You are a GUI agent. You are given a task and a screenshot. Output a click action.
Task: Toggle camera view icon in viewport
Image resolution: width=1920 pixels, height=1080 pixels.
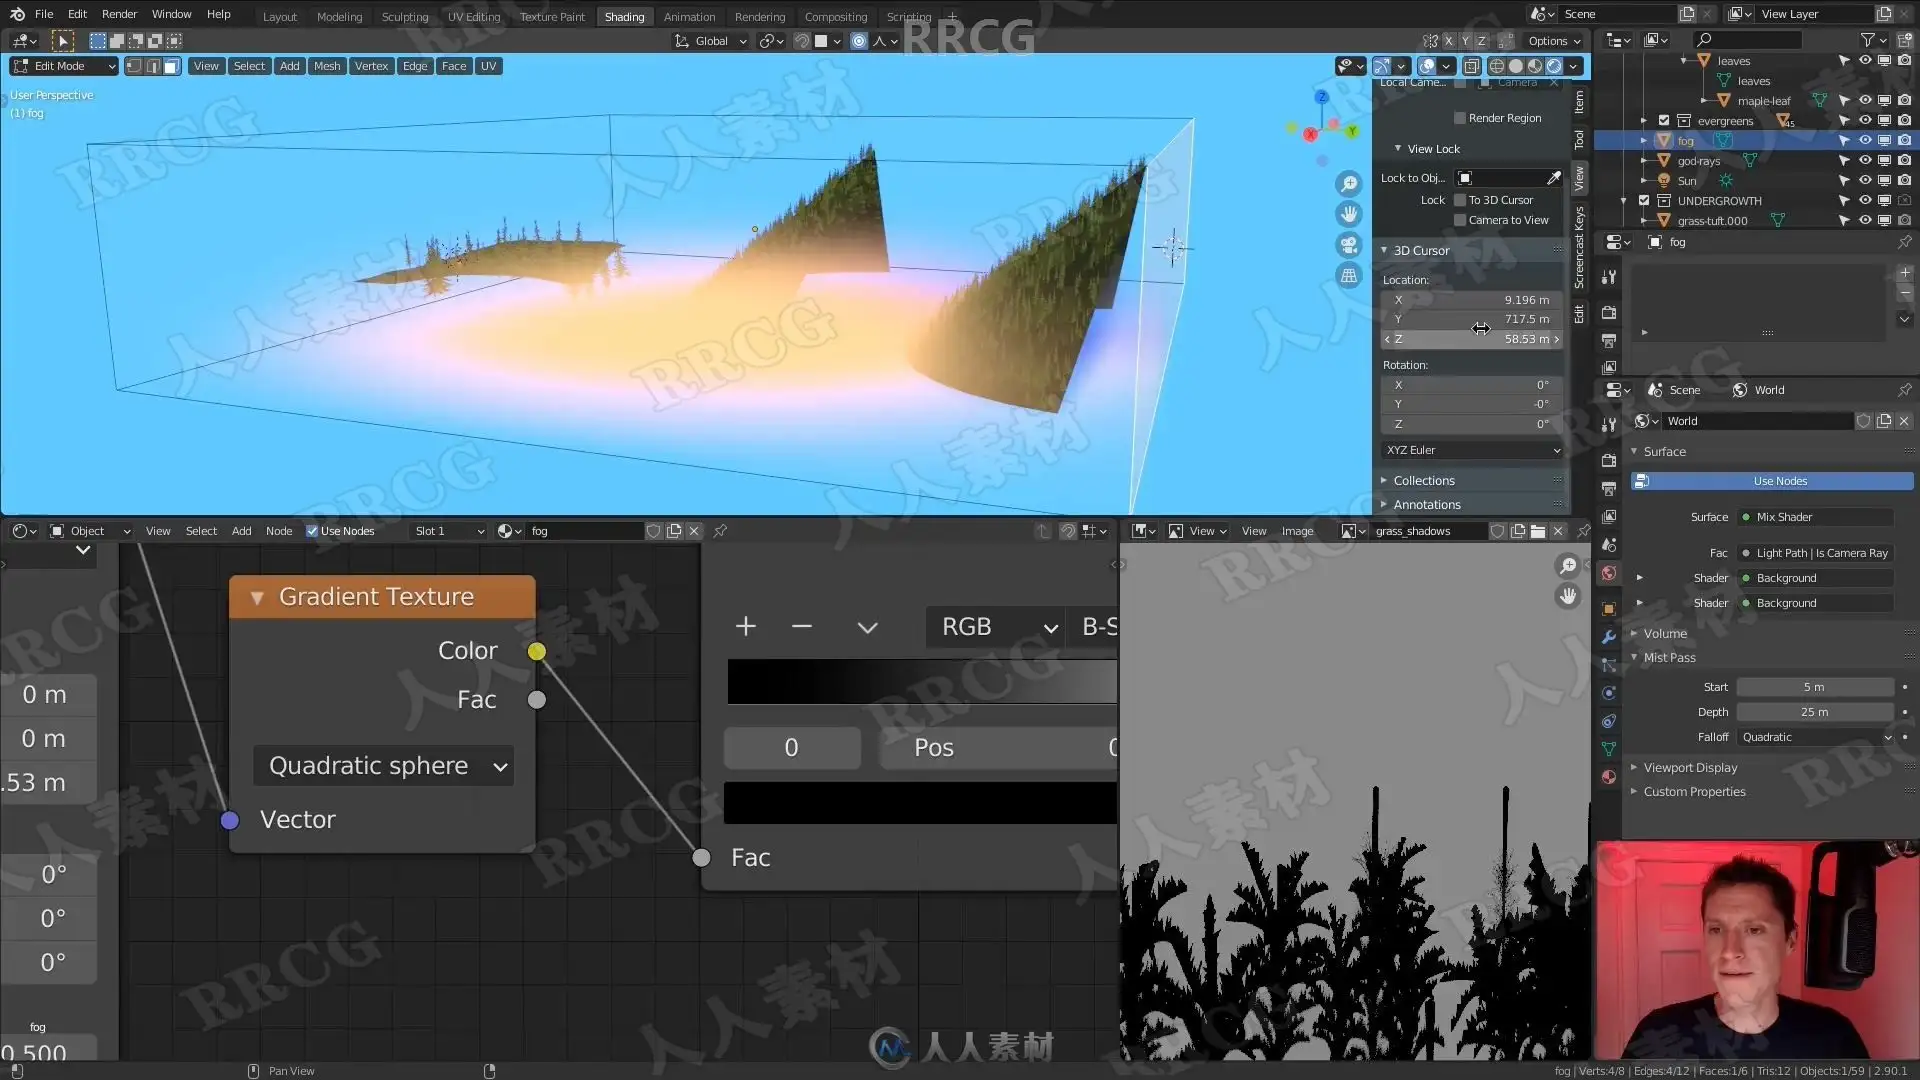click(1349, 245)
